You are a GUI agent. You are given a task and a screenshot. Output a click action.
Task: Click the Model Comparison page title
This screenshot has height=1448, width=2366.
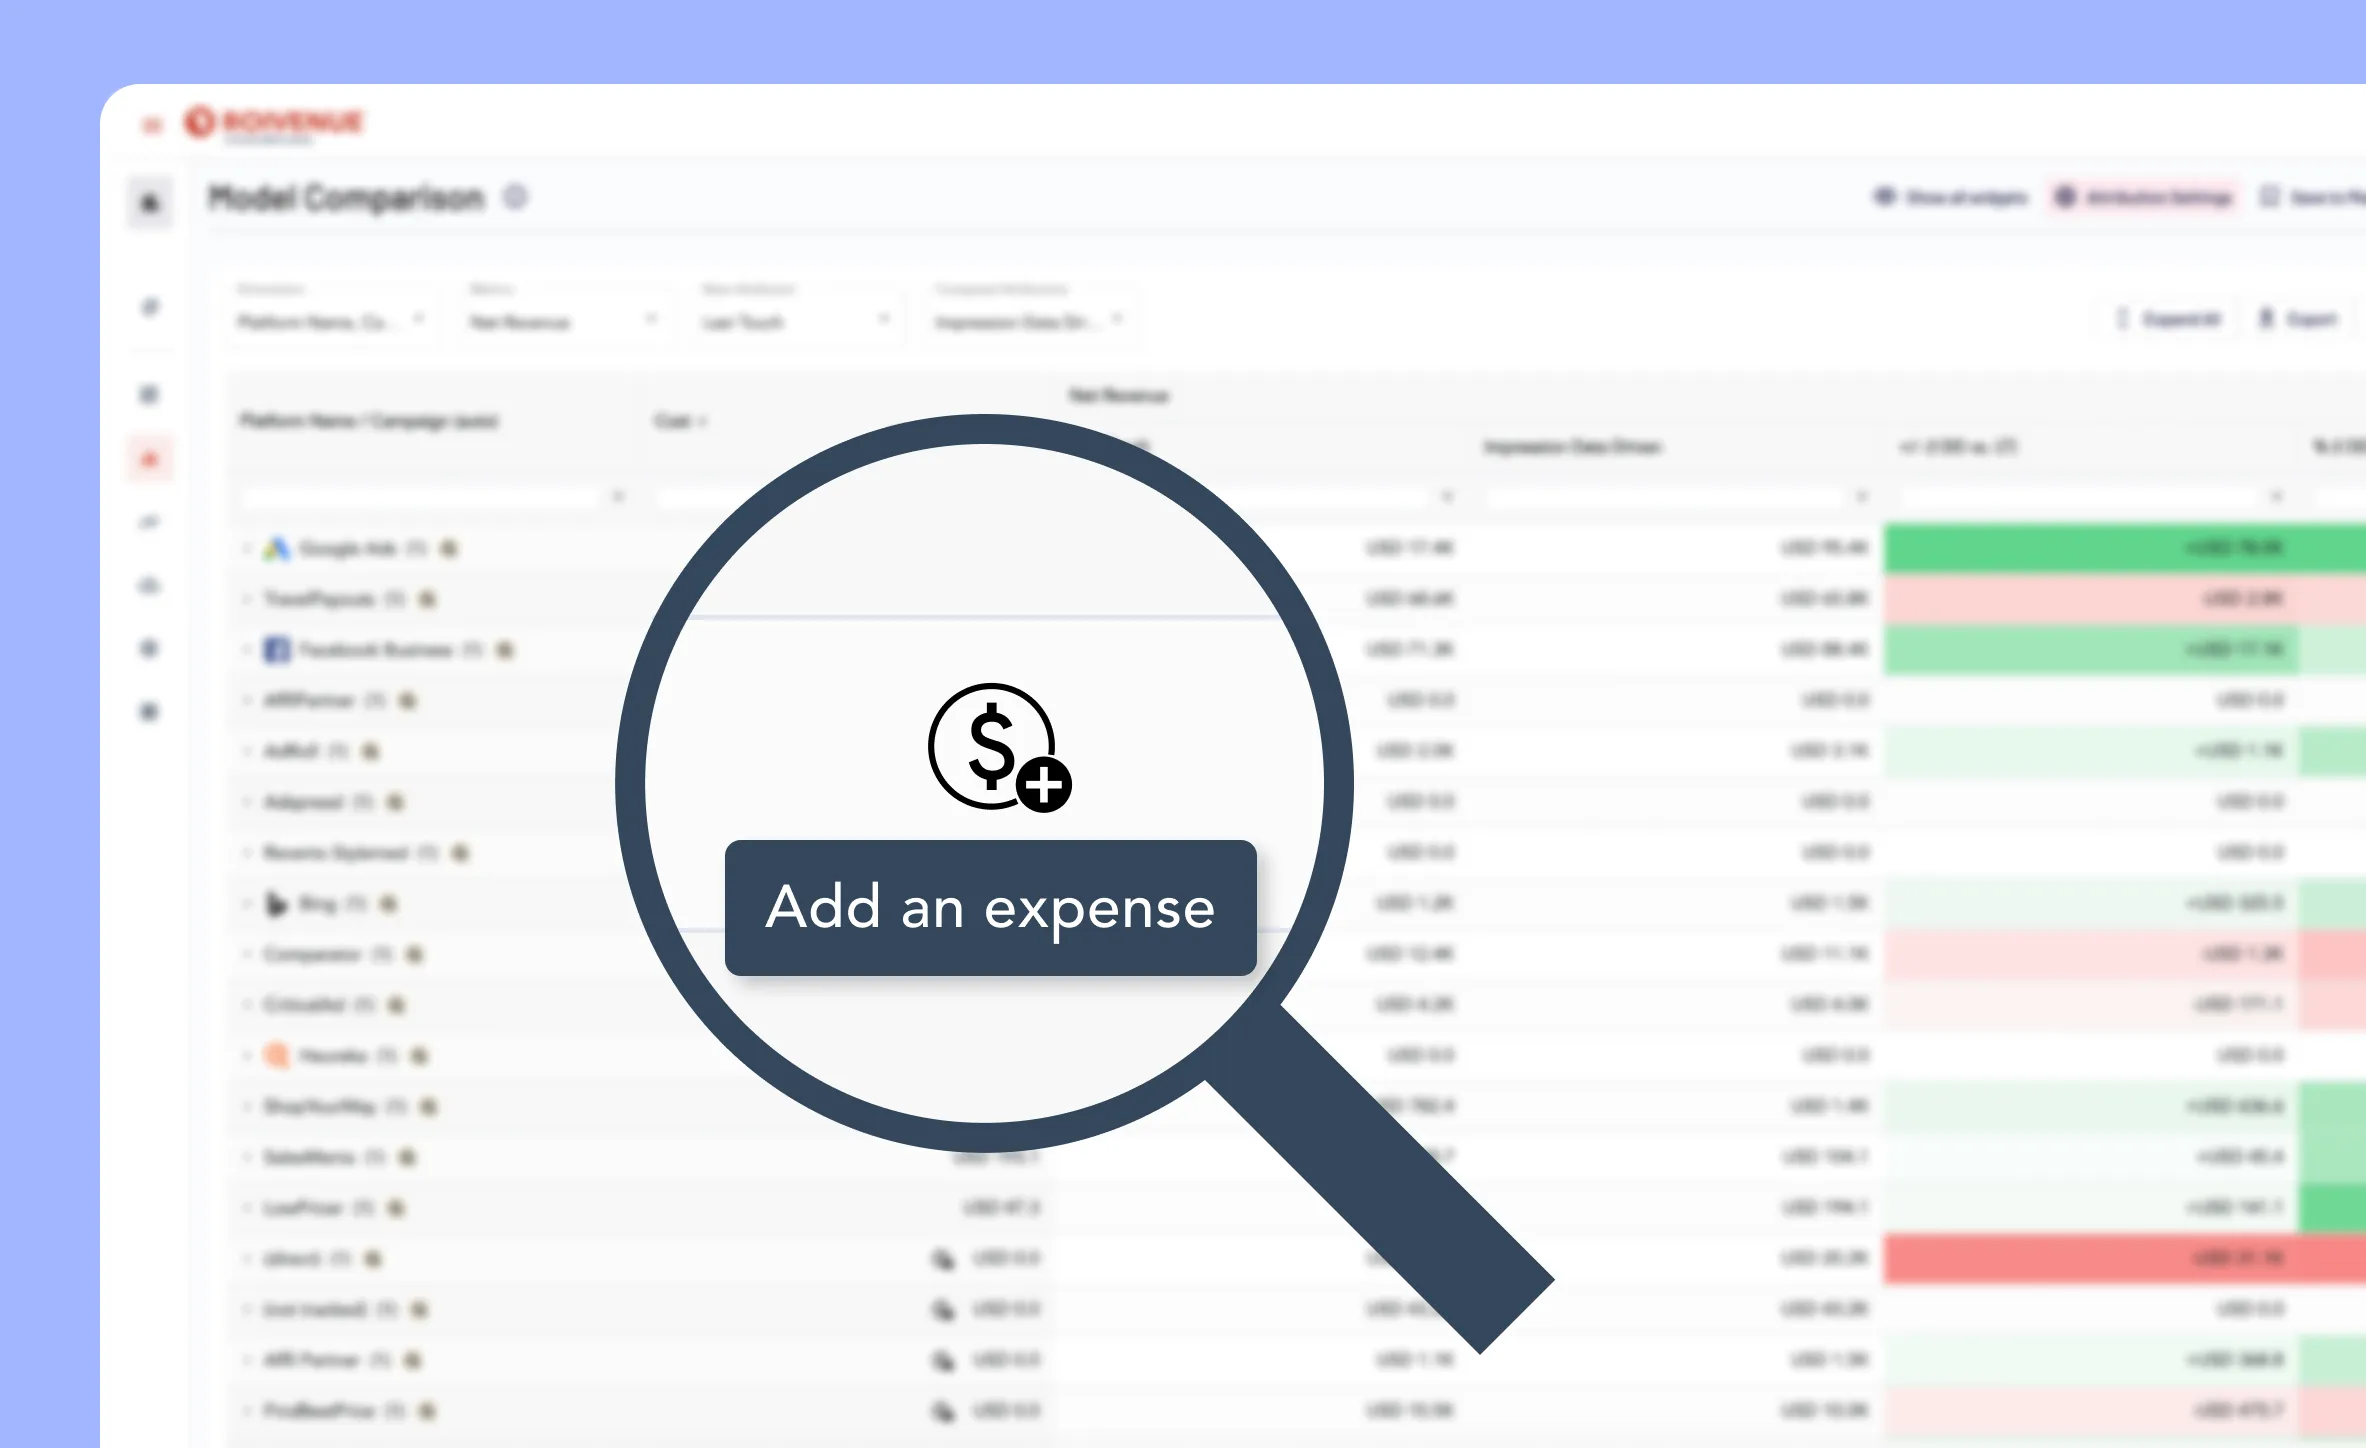346,198
